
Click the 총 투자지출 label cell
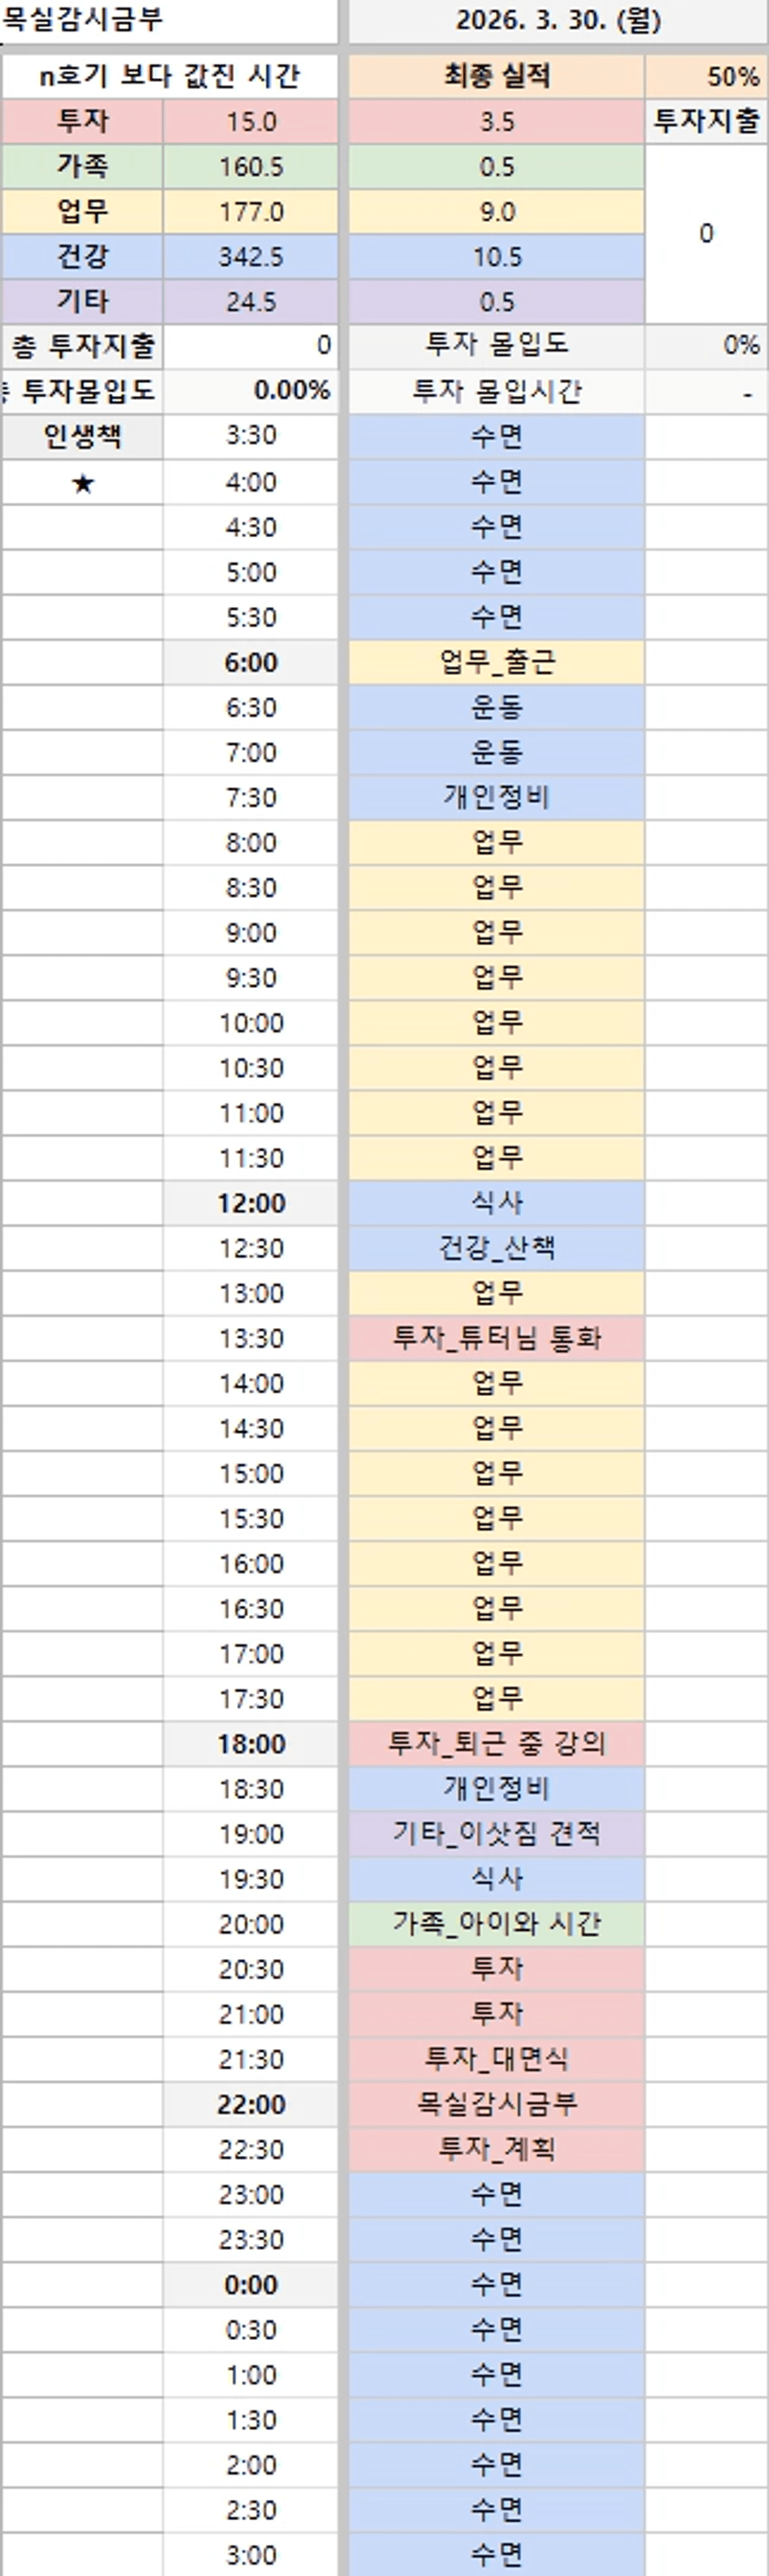[x=82, y=347]
